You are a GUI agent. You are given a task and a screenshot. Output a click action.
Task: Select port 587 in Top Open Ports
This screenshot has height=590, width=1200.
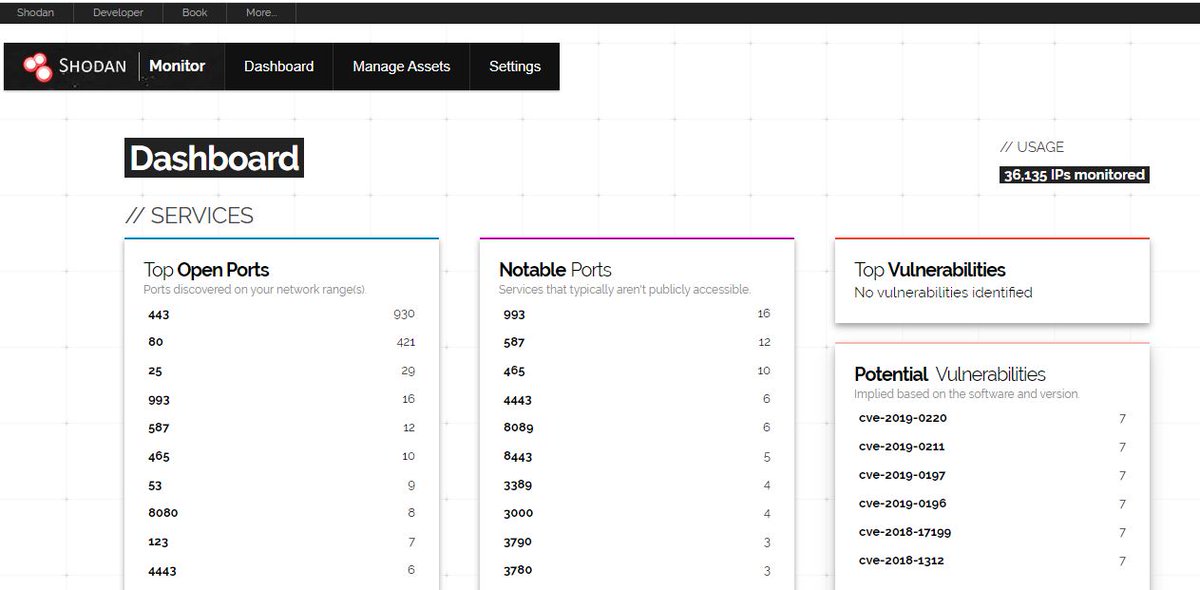click(x=159, y=428)
